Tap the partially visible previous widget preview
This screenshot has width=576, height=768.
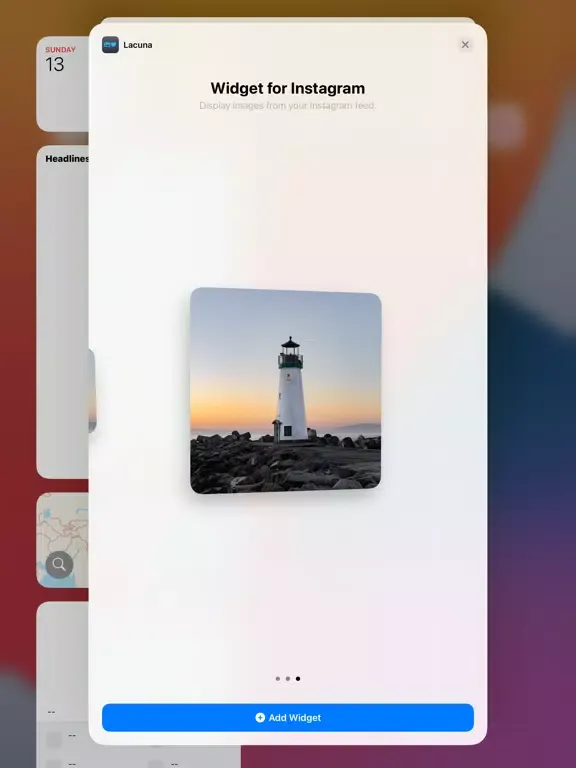(x=92, y=390)
